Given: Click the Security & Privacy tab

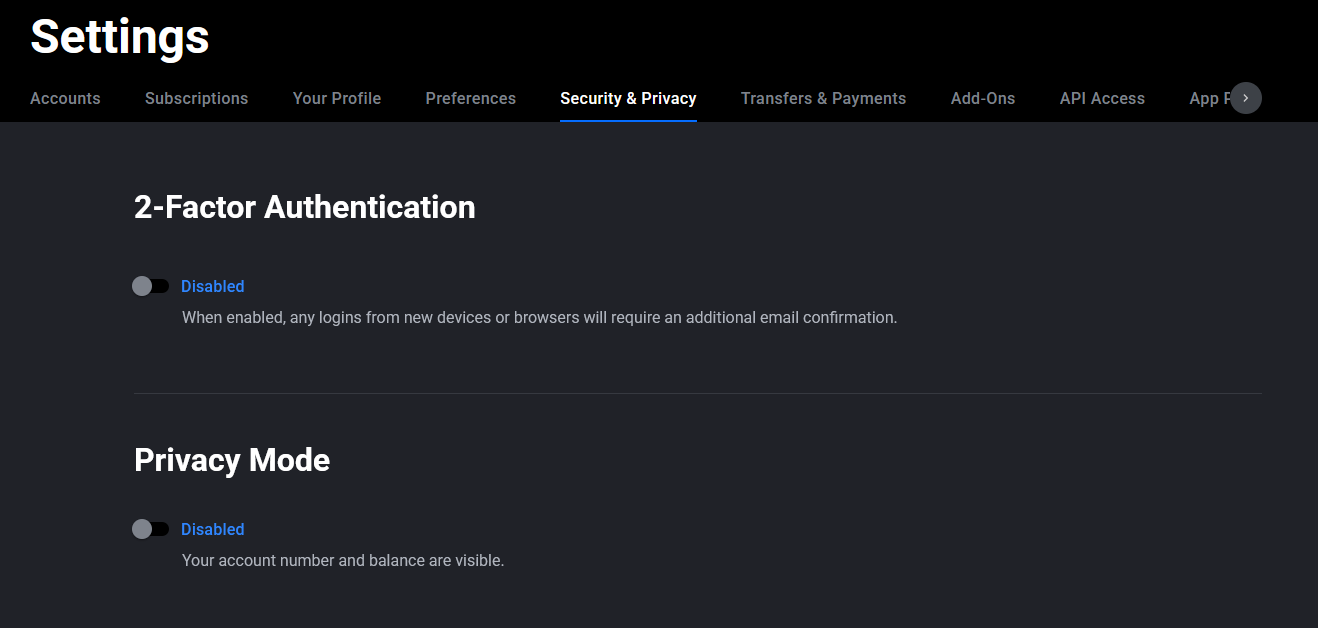Looking at the screenshot, I should pos(628,98).
